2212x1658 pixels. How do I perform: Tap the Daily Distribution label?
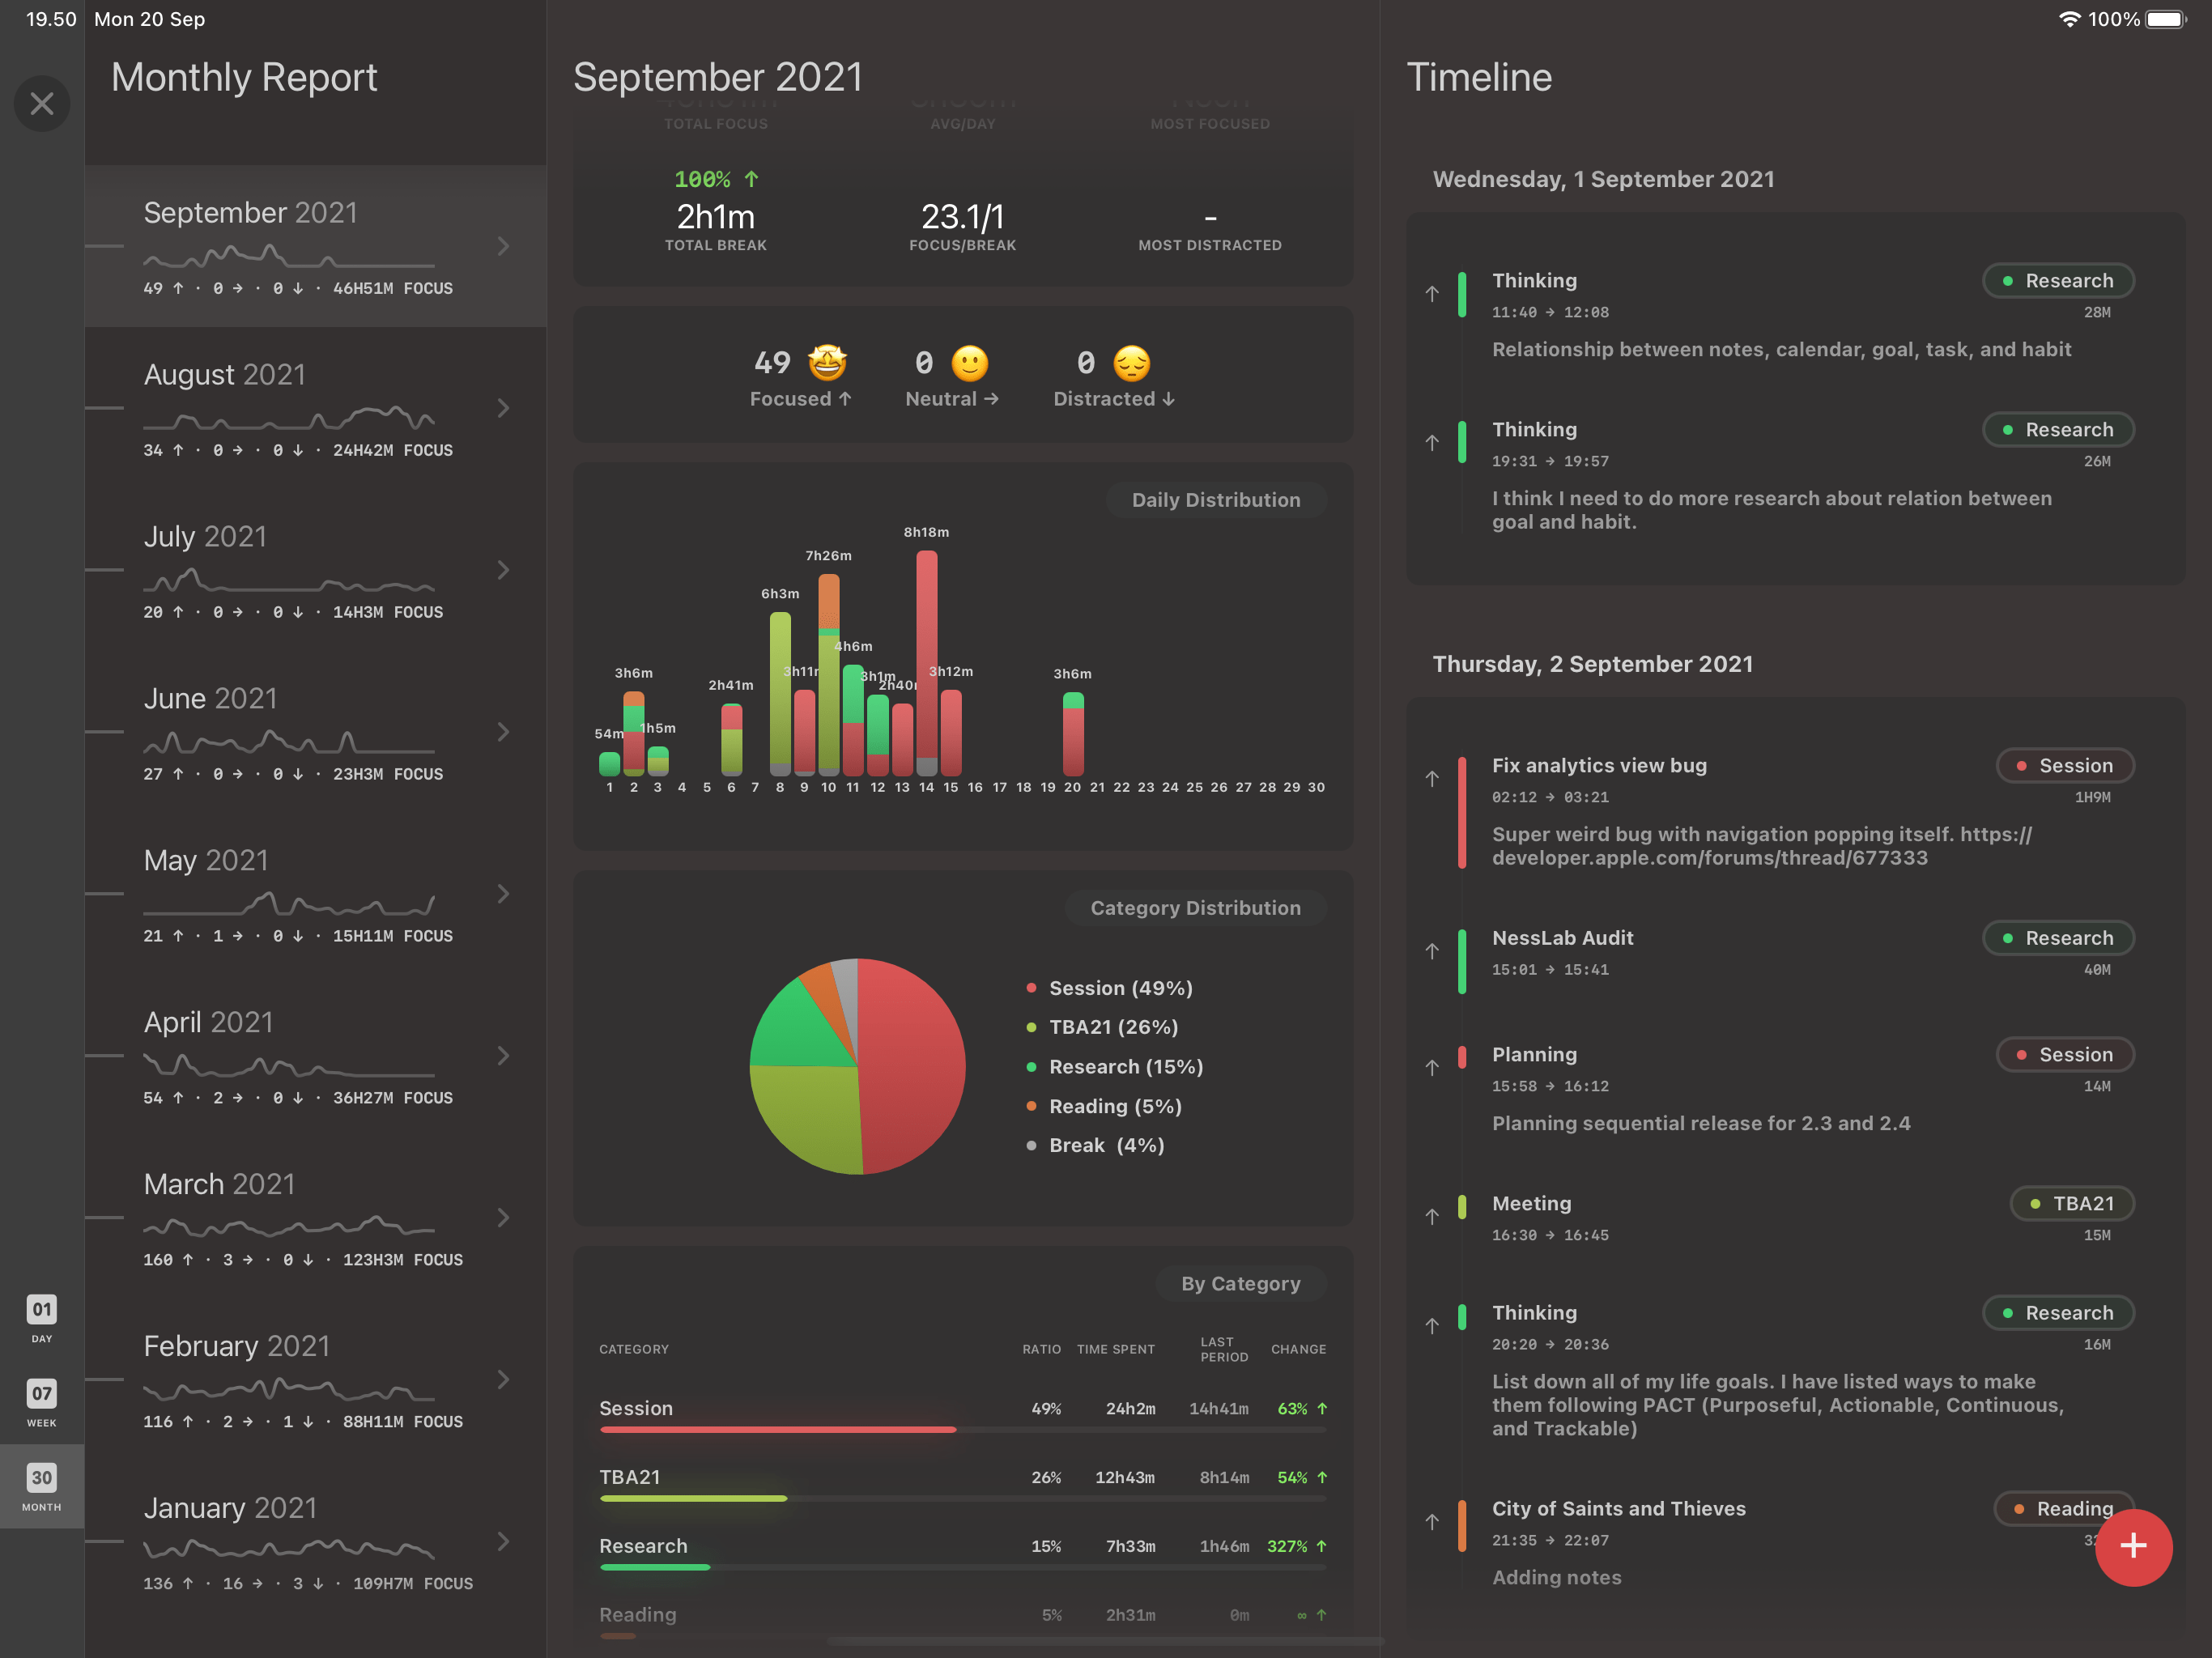pos(1216,500)
